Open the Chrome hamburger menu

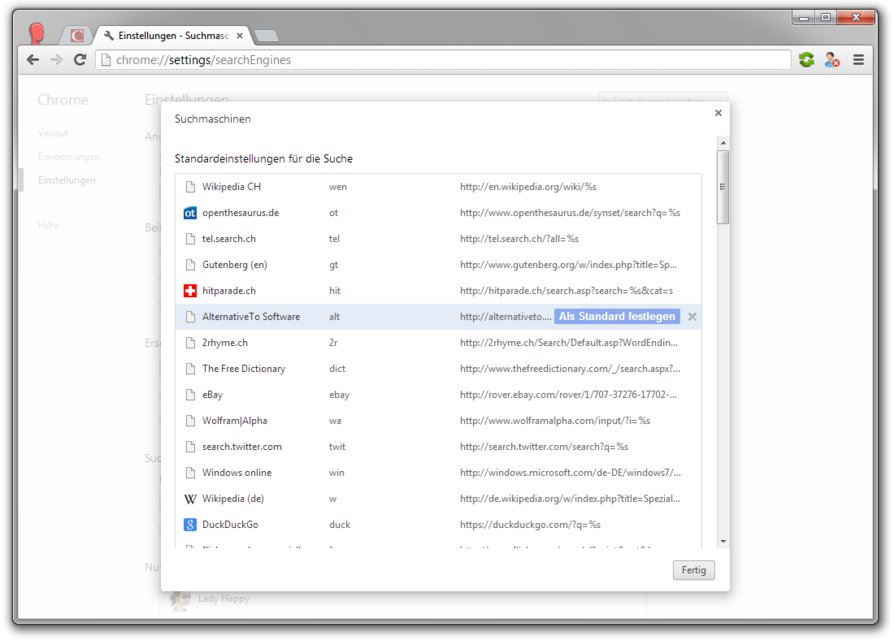pyautogui.click(x=858, y=60)
